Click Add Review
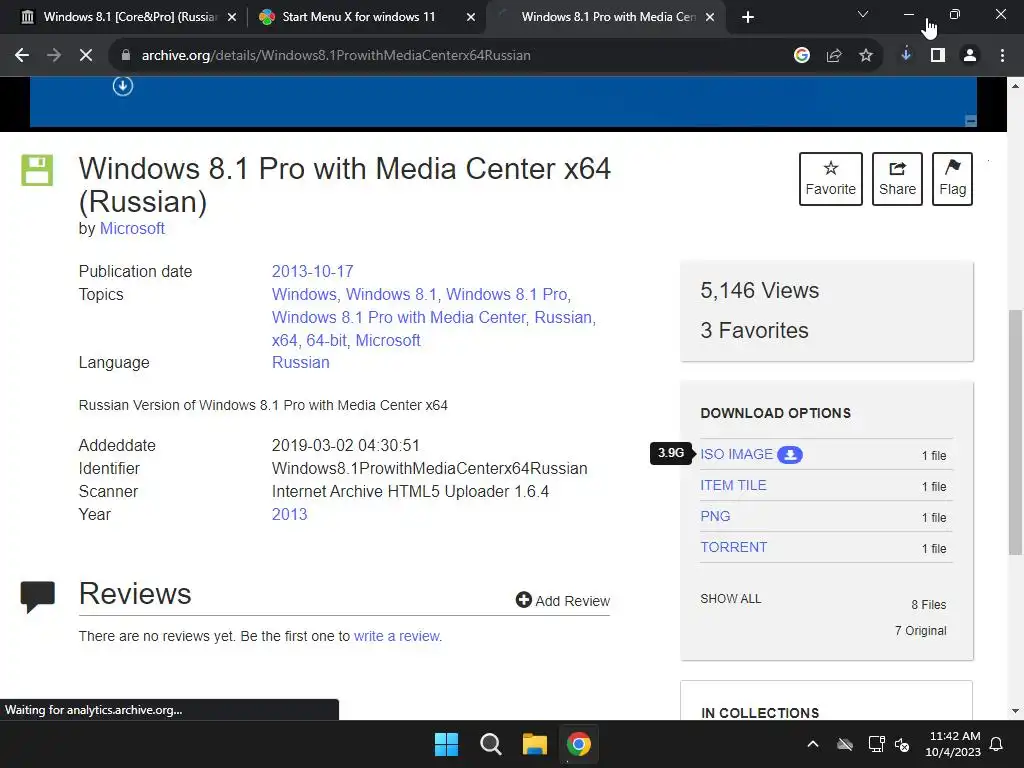 [563, 601]
